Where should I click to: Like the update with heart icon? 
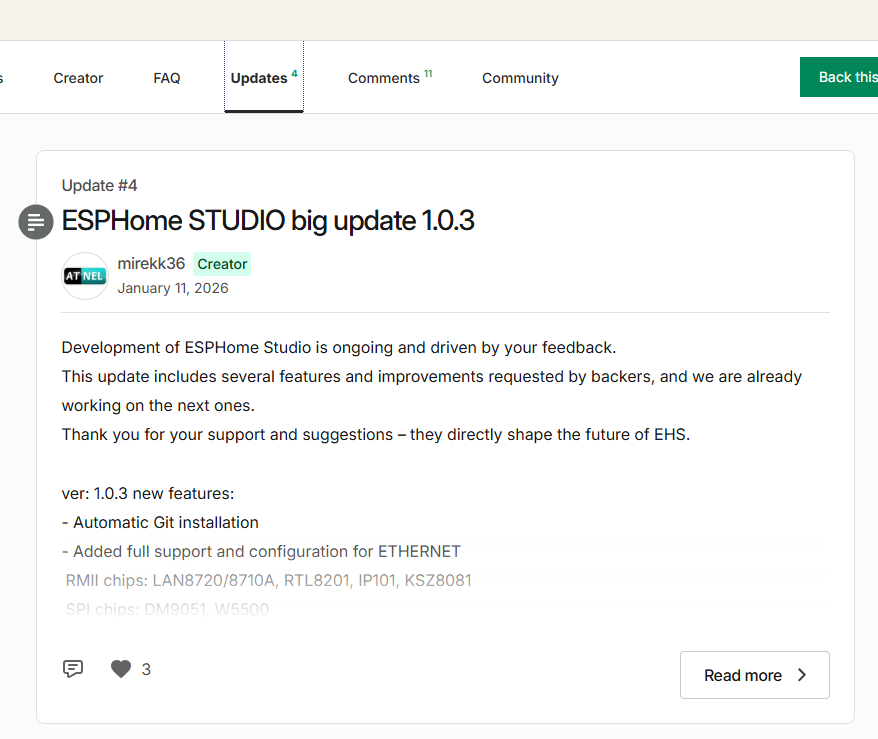pos(120,668)
